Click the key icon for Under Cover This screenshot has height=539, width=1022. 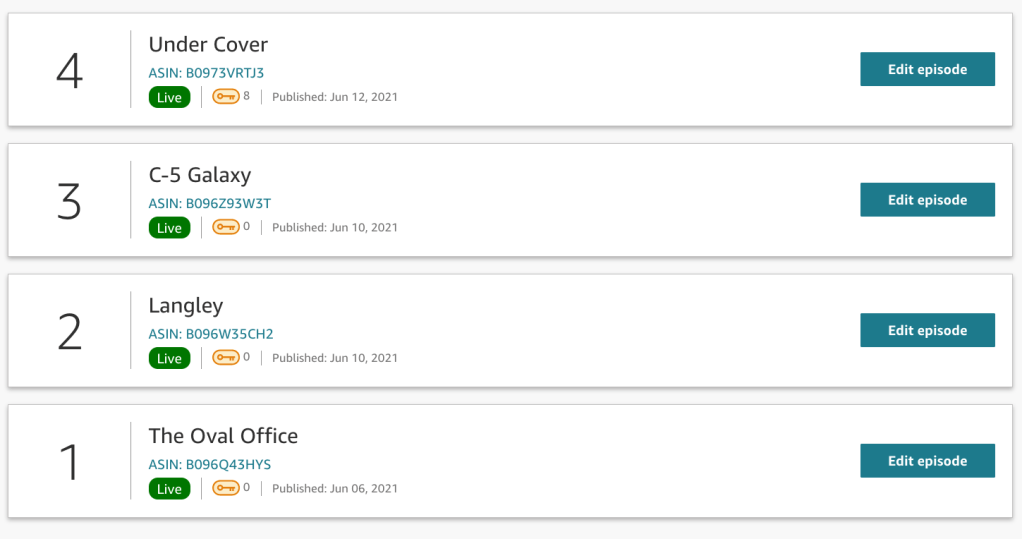pos(225,97)
